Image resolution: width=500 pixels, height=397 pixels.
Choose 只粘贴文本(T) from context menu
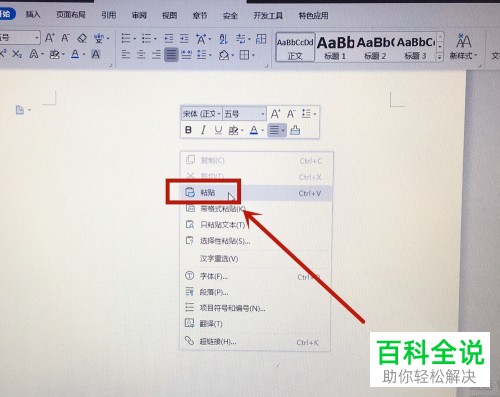(x=256, y=225)
